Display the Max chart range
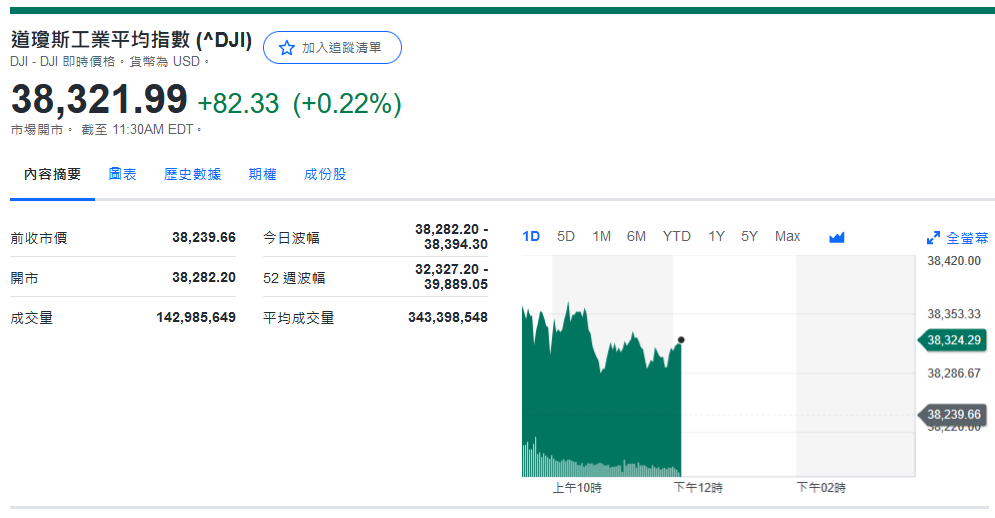The height and width of the screenshot is (518, 995). click(787, 237)
